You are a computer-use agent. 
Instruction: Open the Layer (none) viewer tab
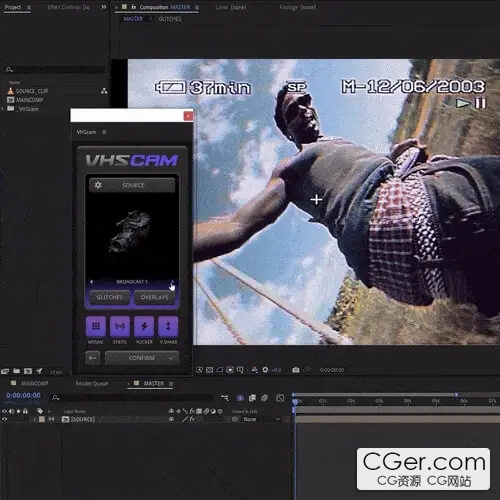[x=231, y=7]
